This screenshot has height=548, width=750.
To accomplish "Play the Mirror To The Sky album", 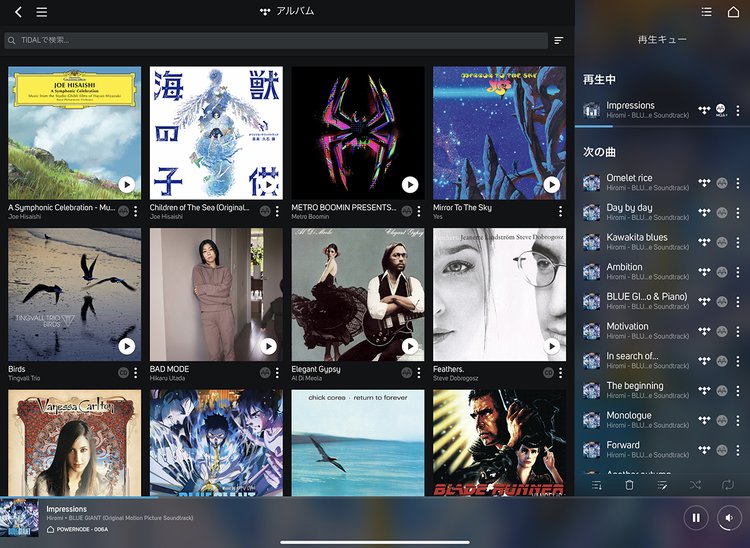I will (x=552, y=185).
